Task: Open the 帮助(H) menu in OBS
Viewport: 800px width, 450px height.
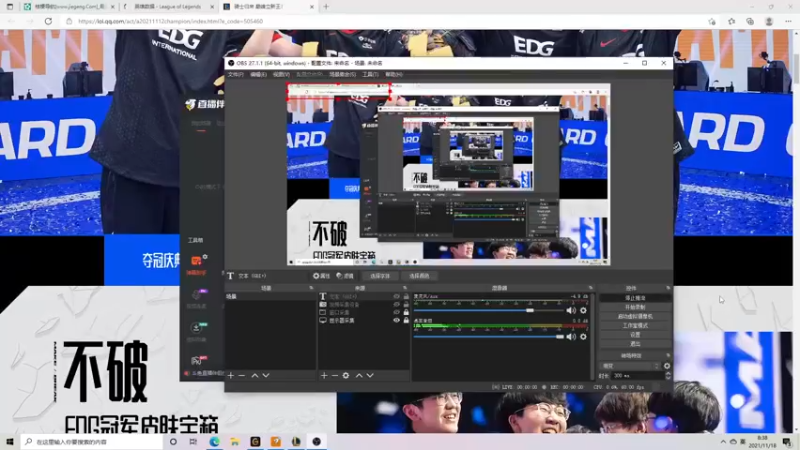Action: pos(394,74)
